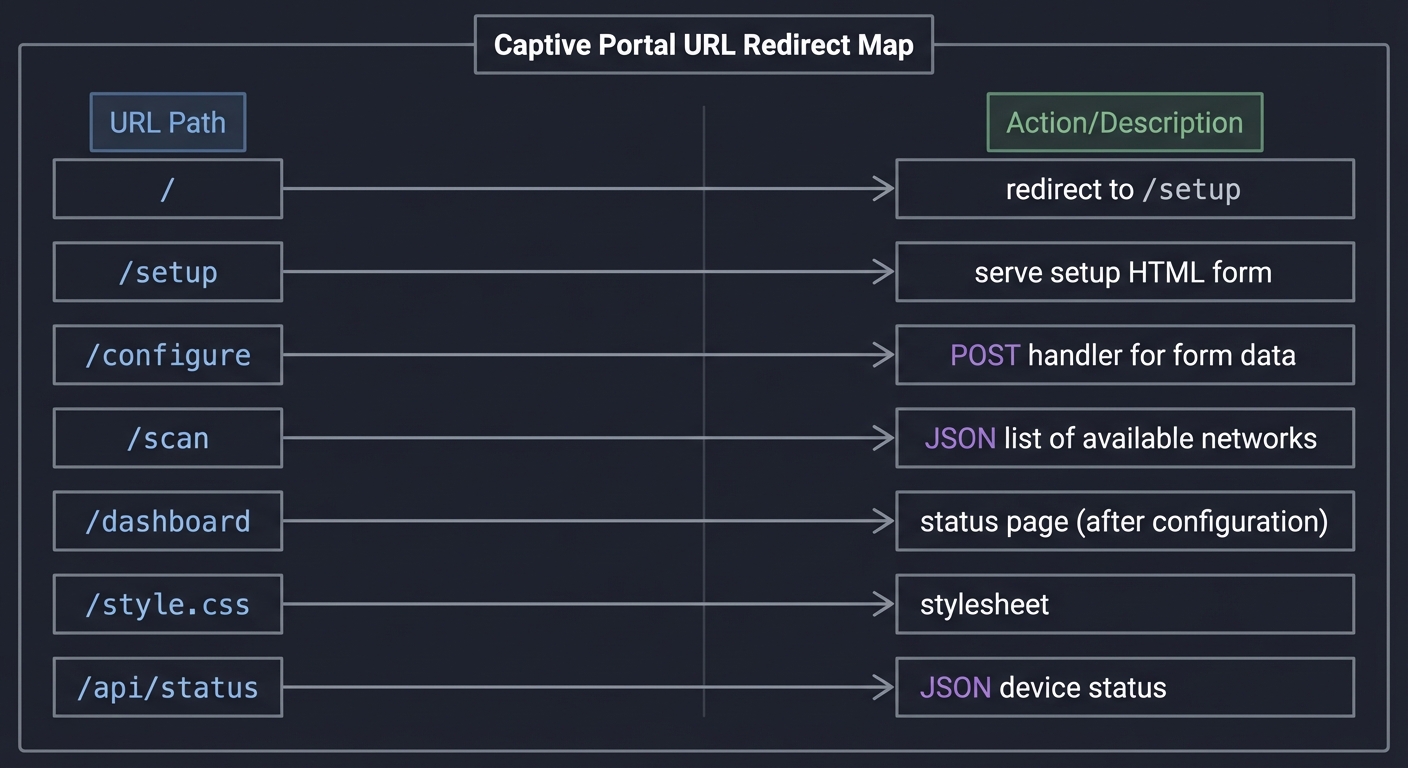Image resolution: width=1408 pixels, height=768 pixels.
Task: Select the root / path box
Action: pos(167,188)
